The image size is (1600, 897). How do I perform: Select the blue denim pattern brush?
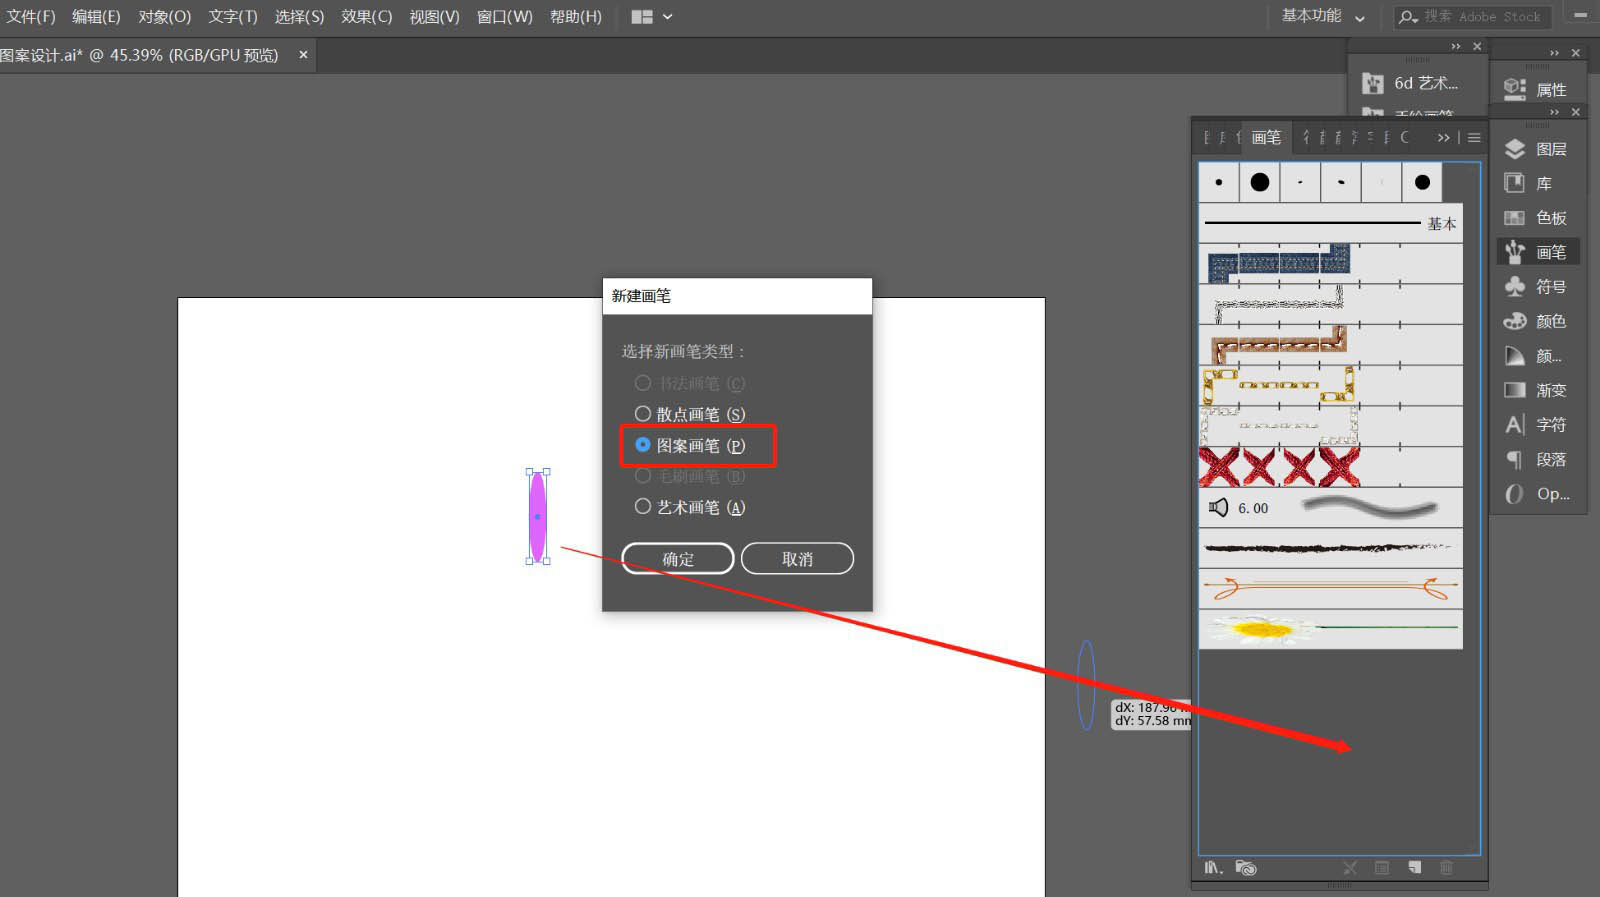1330,263
